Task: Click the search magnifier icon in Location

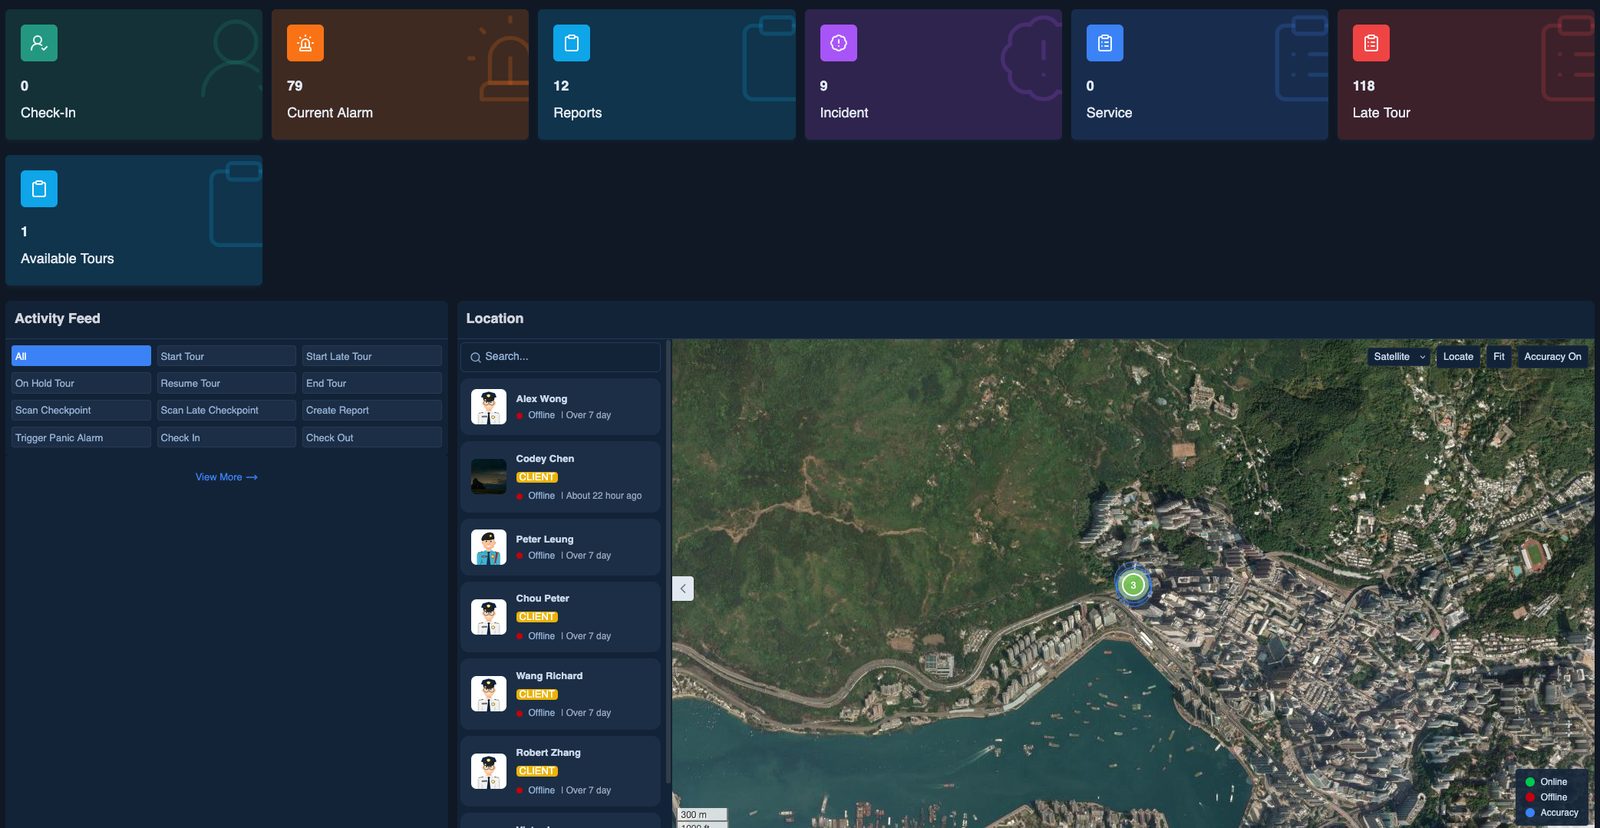Action: click(476, 357)
